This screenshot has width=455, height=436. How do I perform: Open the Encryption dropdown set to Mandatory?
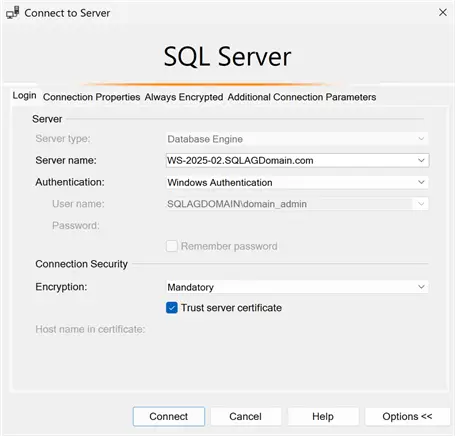point(297,287)
